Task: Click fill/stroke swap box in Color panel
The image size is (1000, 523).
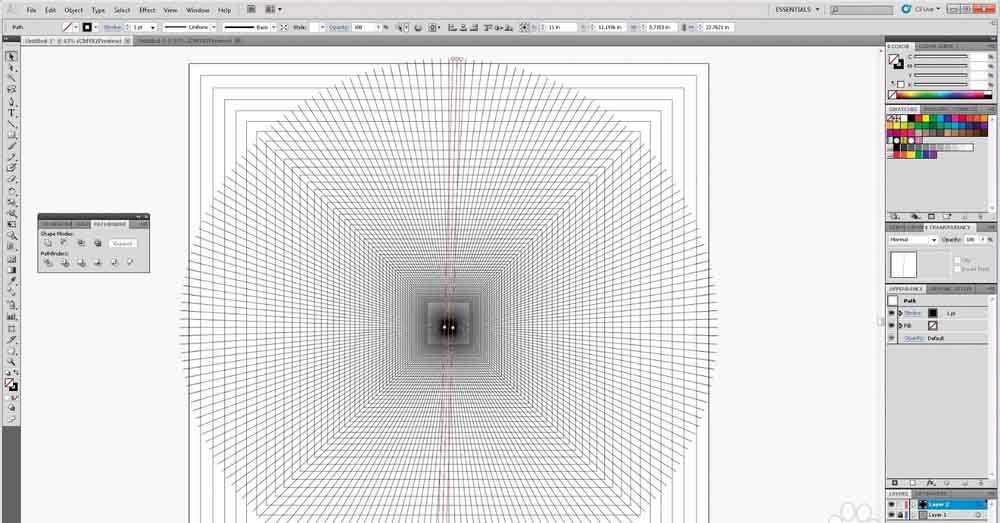Action: click(x=897, y=61)
